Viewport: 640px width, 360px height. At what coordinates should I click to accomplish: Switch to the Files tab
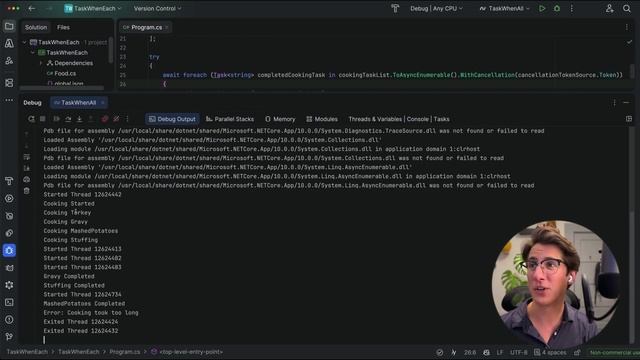[63, 27]
